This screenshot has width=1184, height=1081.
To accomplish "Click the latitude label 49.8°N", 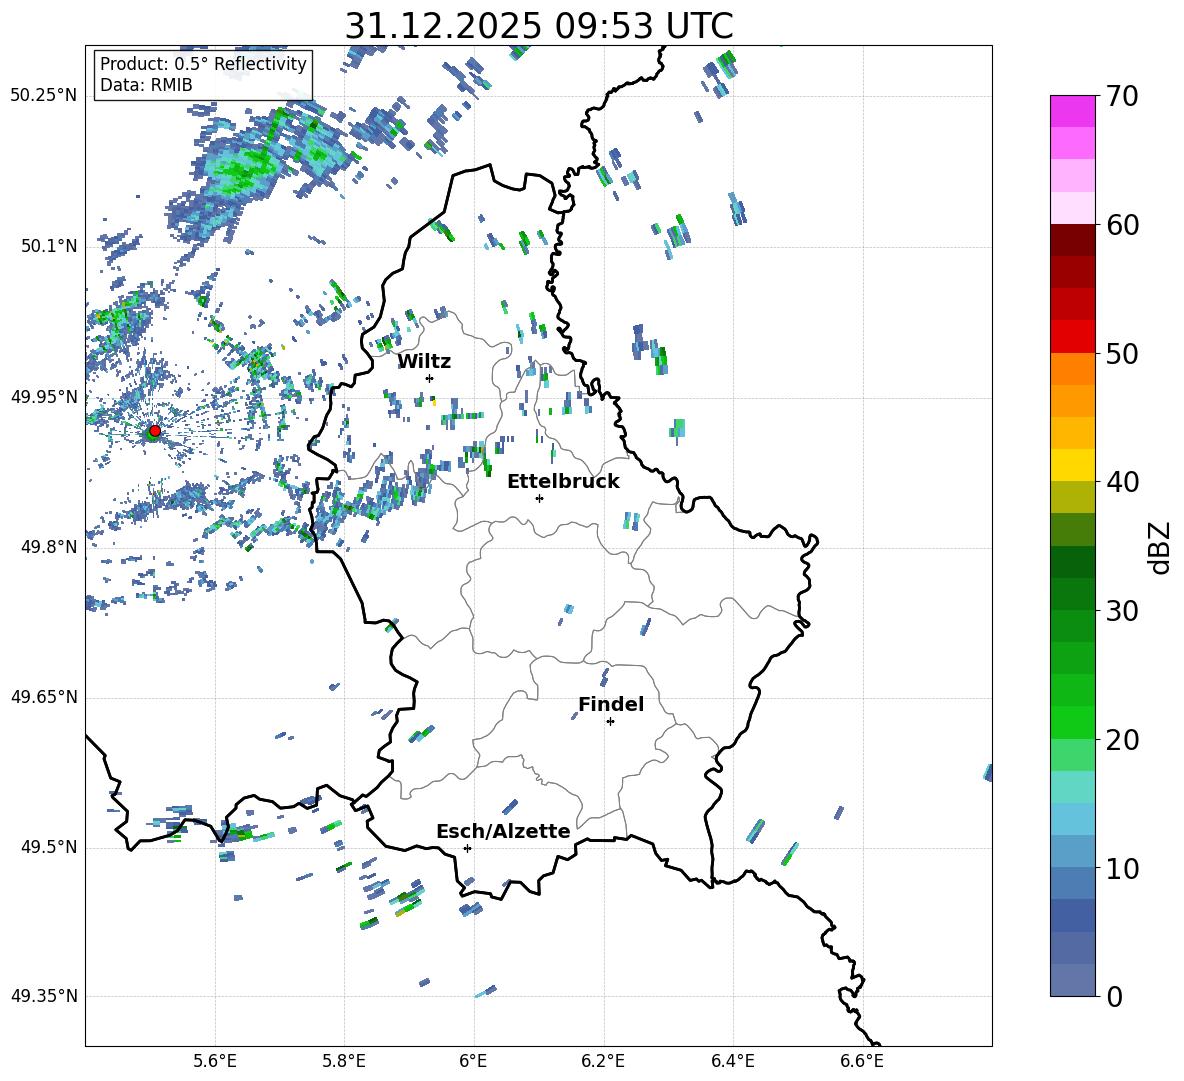I will pos(48,547).
